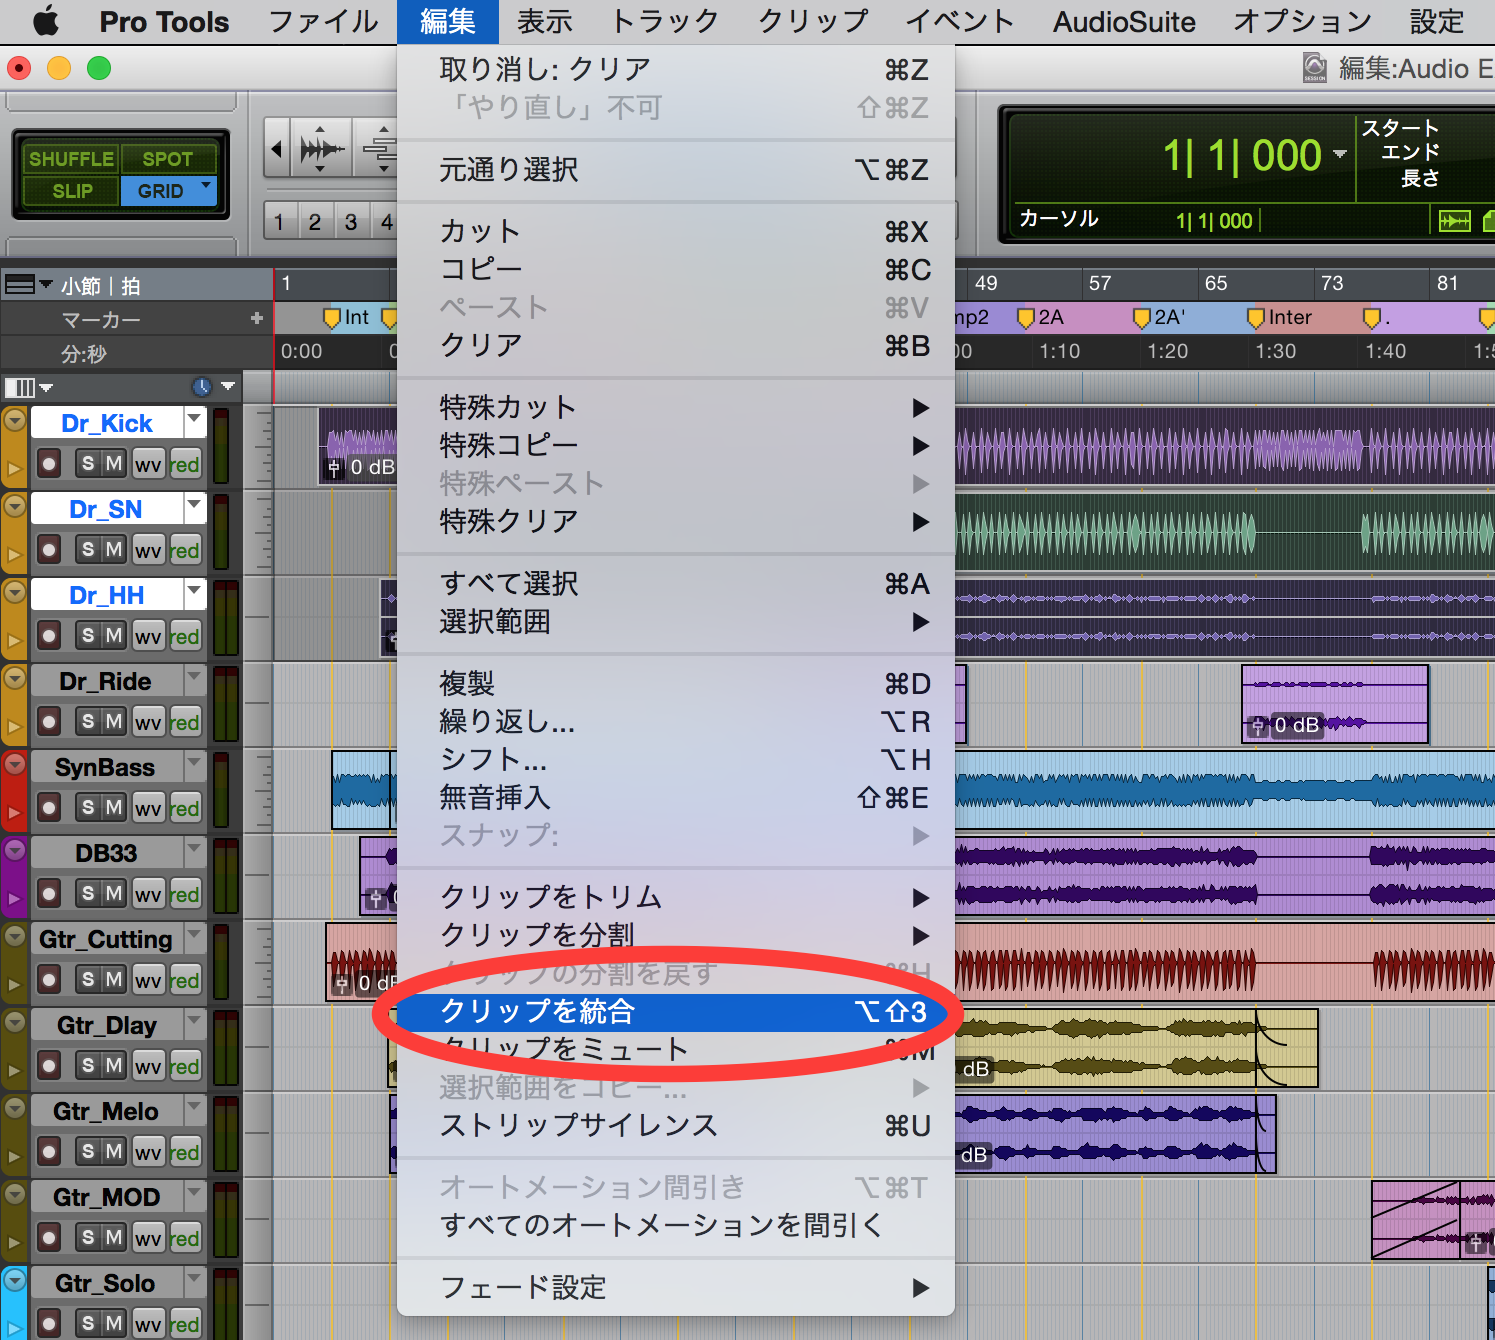Open 特殊カット submenu
The width and height of the screenshot is (1495, 1340).
click(x=676, y=407)
